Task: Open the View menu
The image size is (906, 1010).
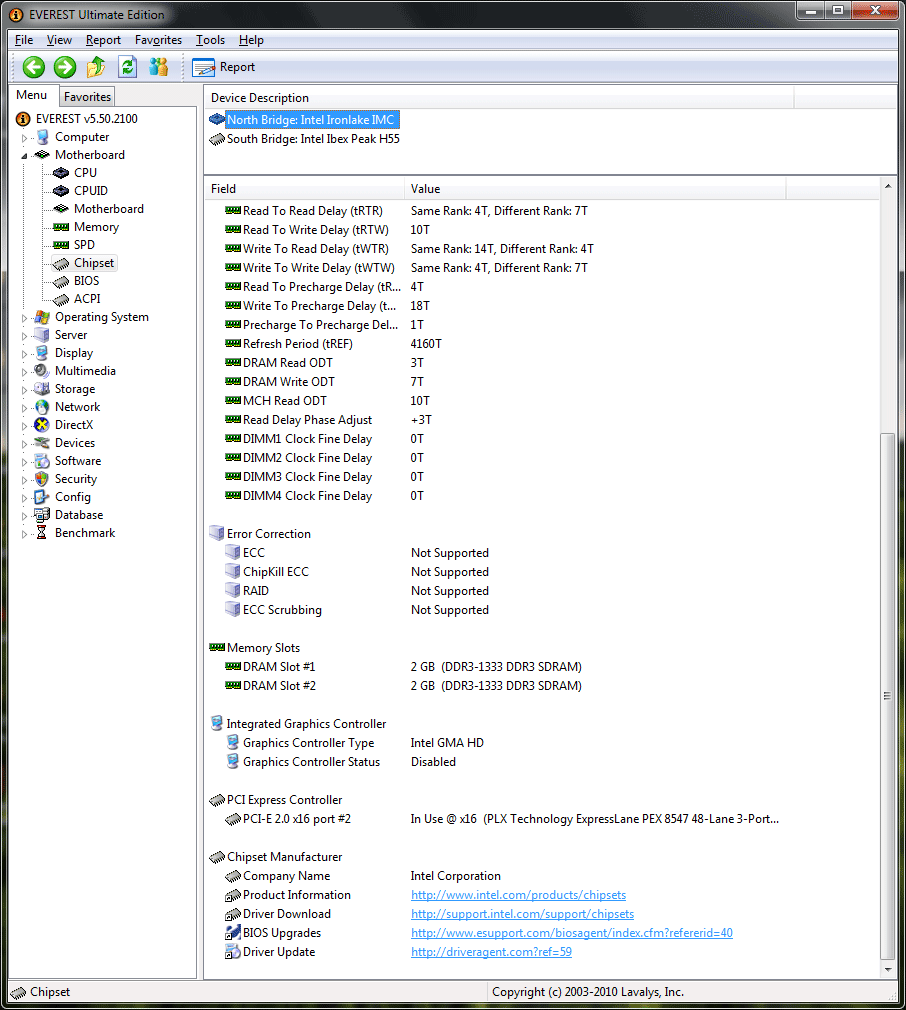Action: coord(59,40)
